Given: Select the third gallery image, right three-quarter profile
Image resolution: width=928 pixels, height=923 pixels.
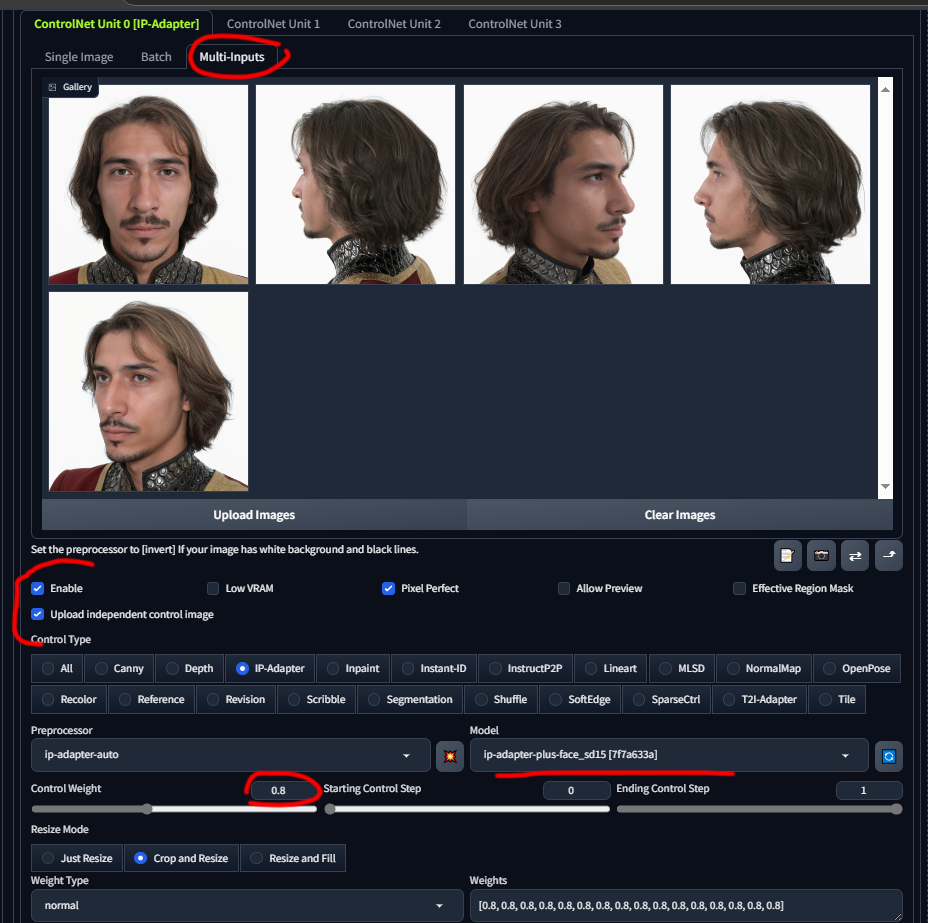Looking at the screenshot, I should point(563,185).
